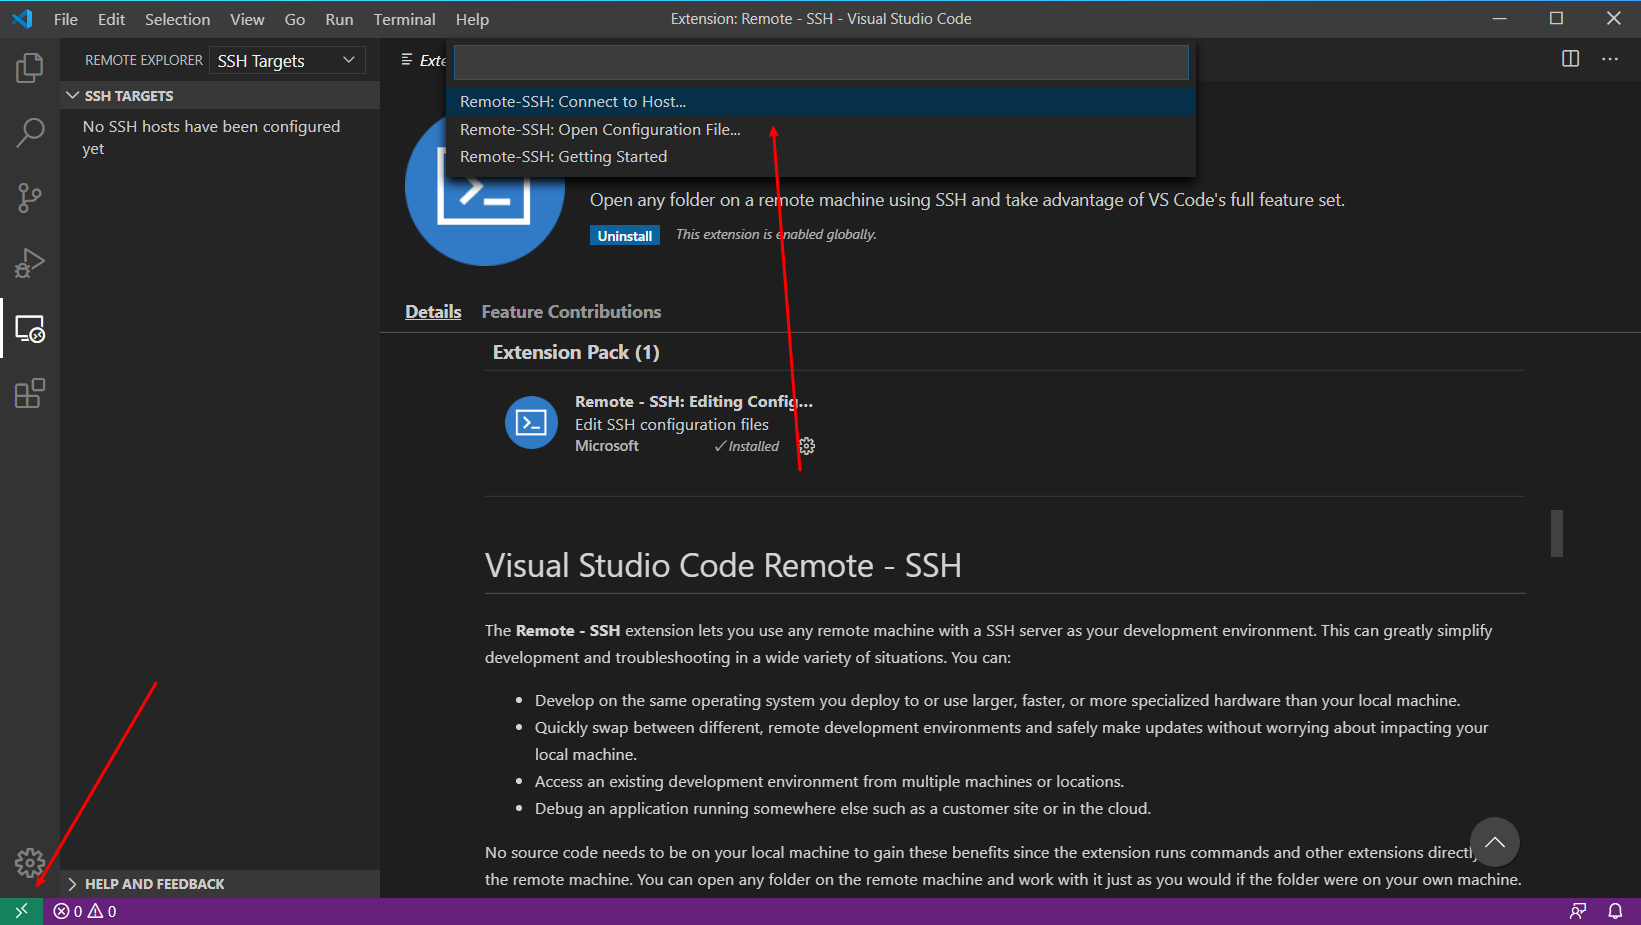Viewport: 1641px width, 925px height.
Task: Open the Manage gear icon
Action: (x=29, y=862)
